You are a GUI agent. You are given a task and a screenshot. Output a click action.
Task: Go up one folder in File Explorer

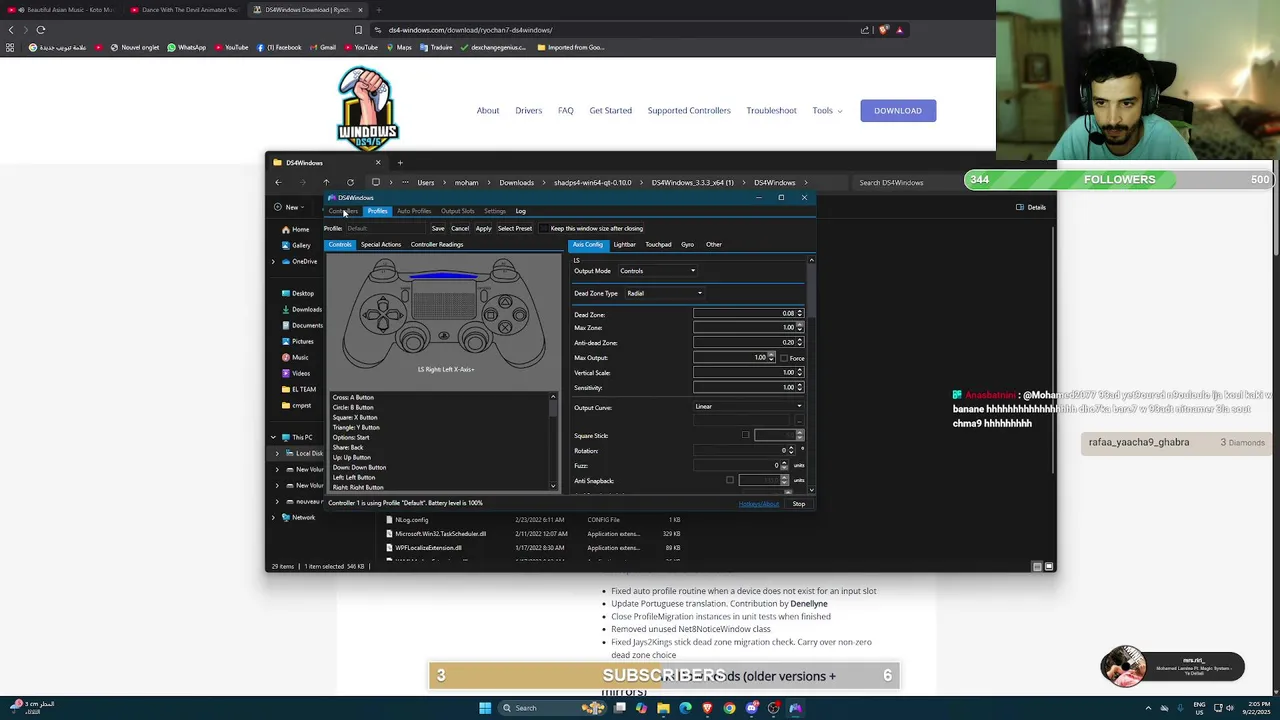click(326, 182)
